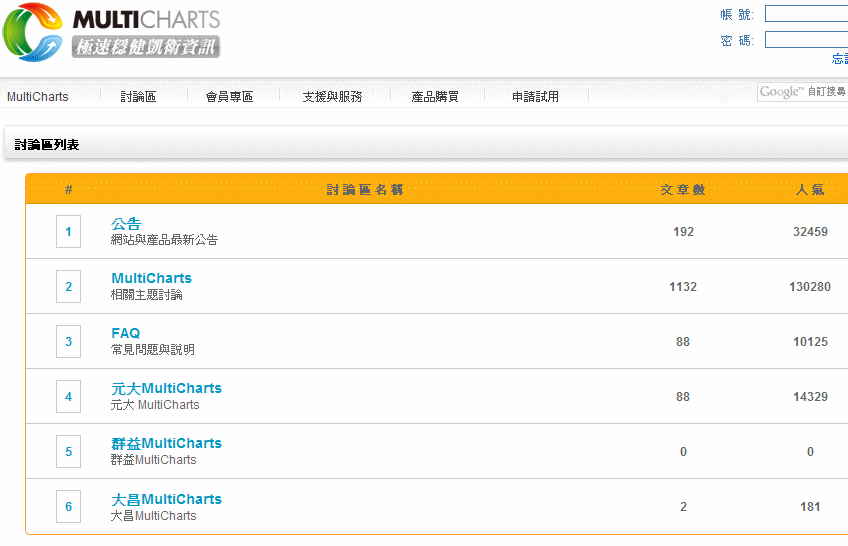The image size is (848, 546).
Task: Click the MULTICHARTS brand banner
Action: [146, 33]
